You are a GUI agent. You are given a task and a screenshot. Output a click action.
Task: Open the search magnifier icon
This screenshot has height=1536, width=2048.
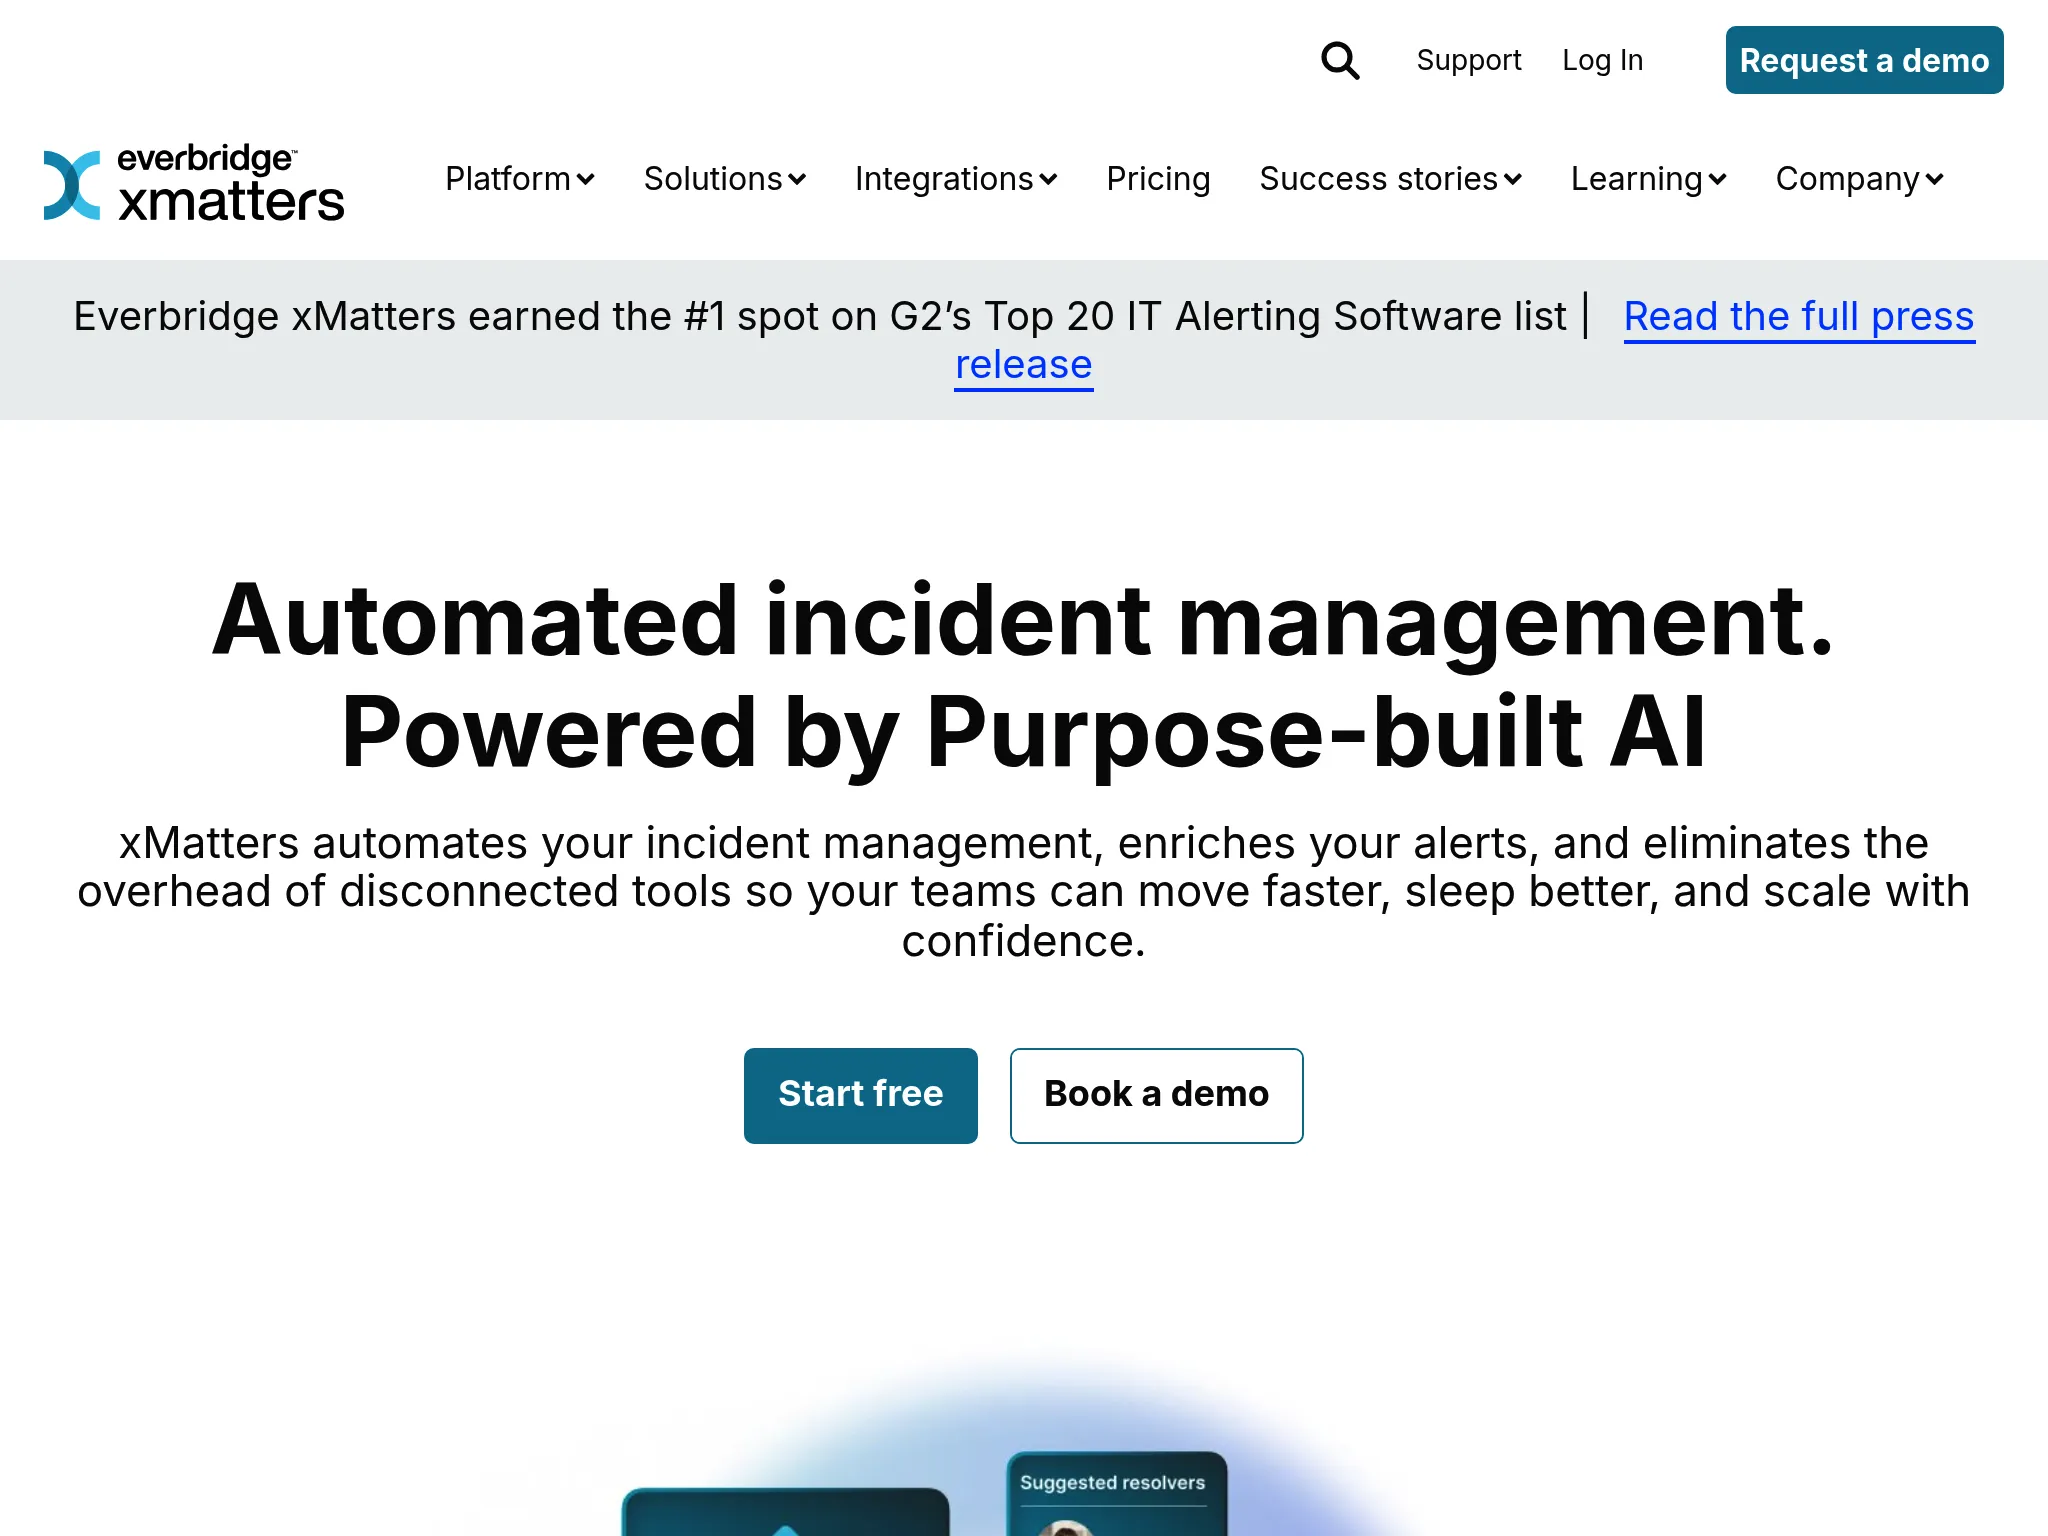[x=1340, y=60]
